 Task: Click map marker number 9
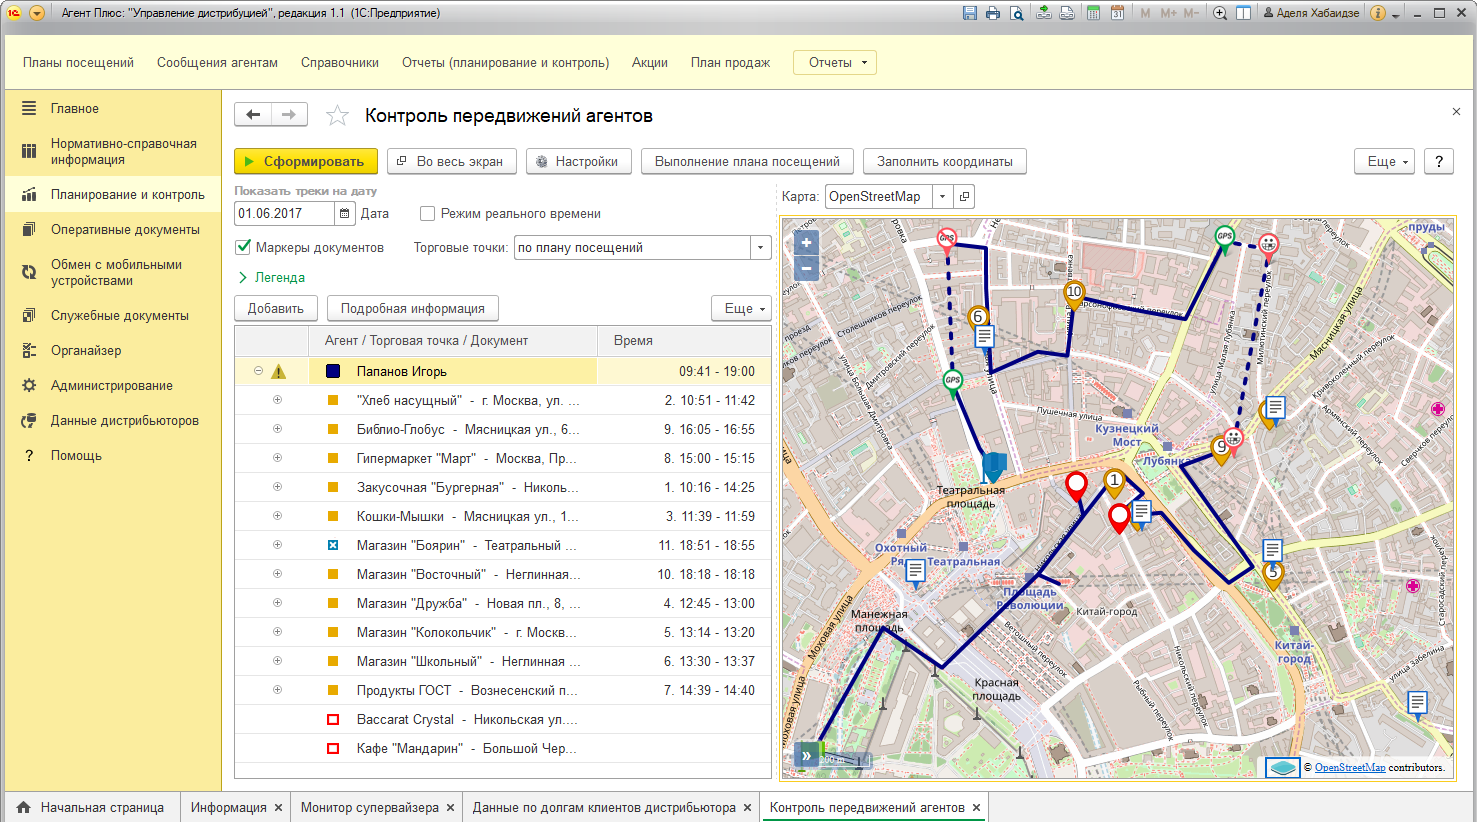[x=1221, y=448]
